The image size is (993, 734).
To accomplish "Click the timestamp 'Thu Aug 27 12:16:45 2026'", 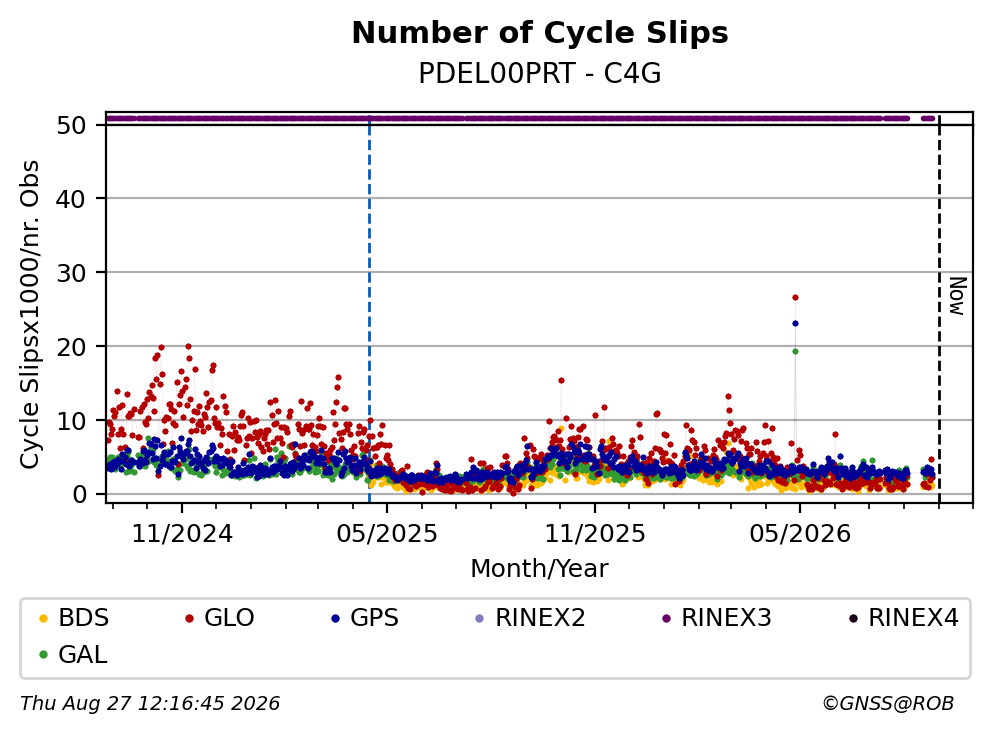I will point(150,704).
